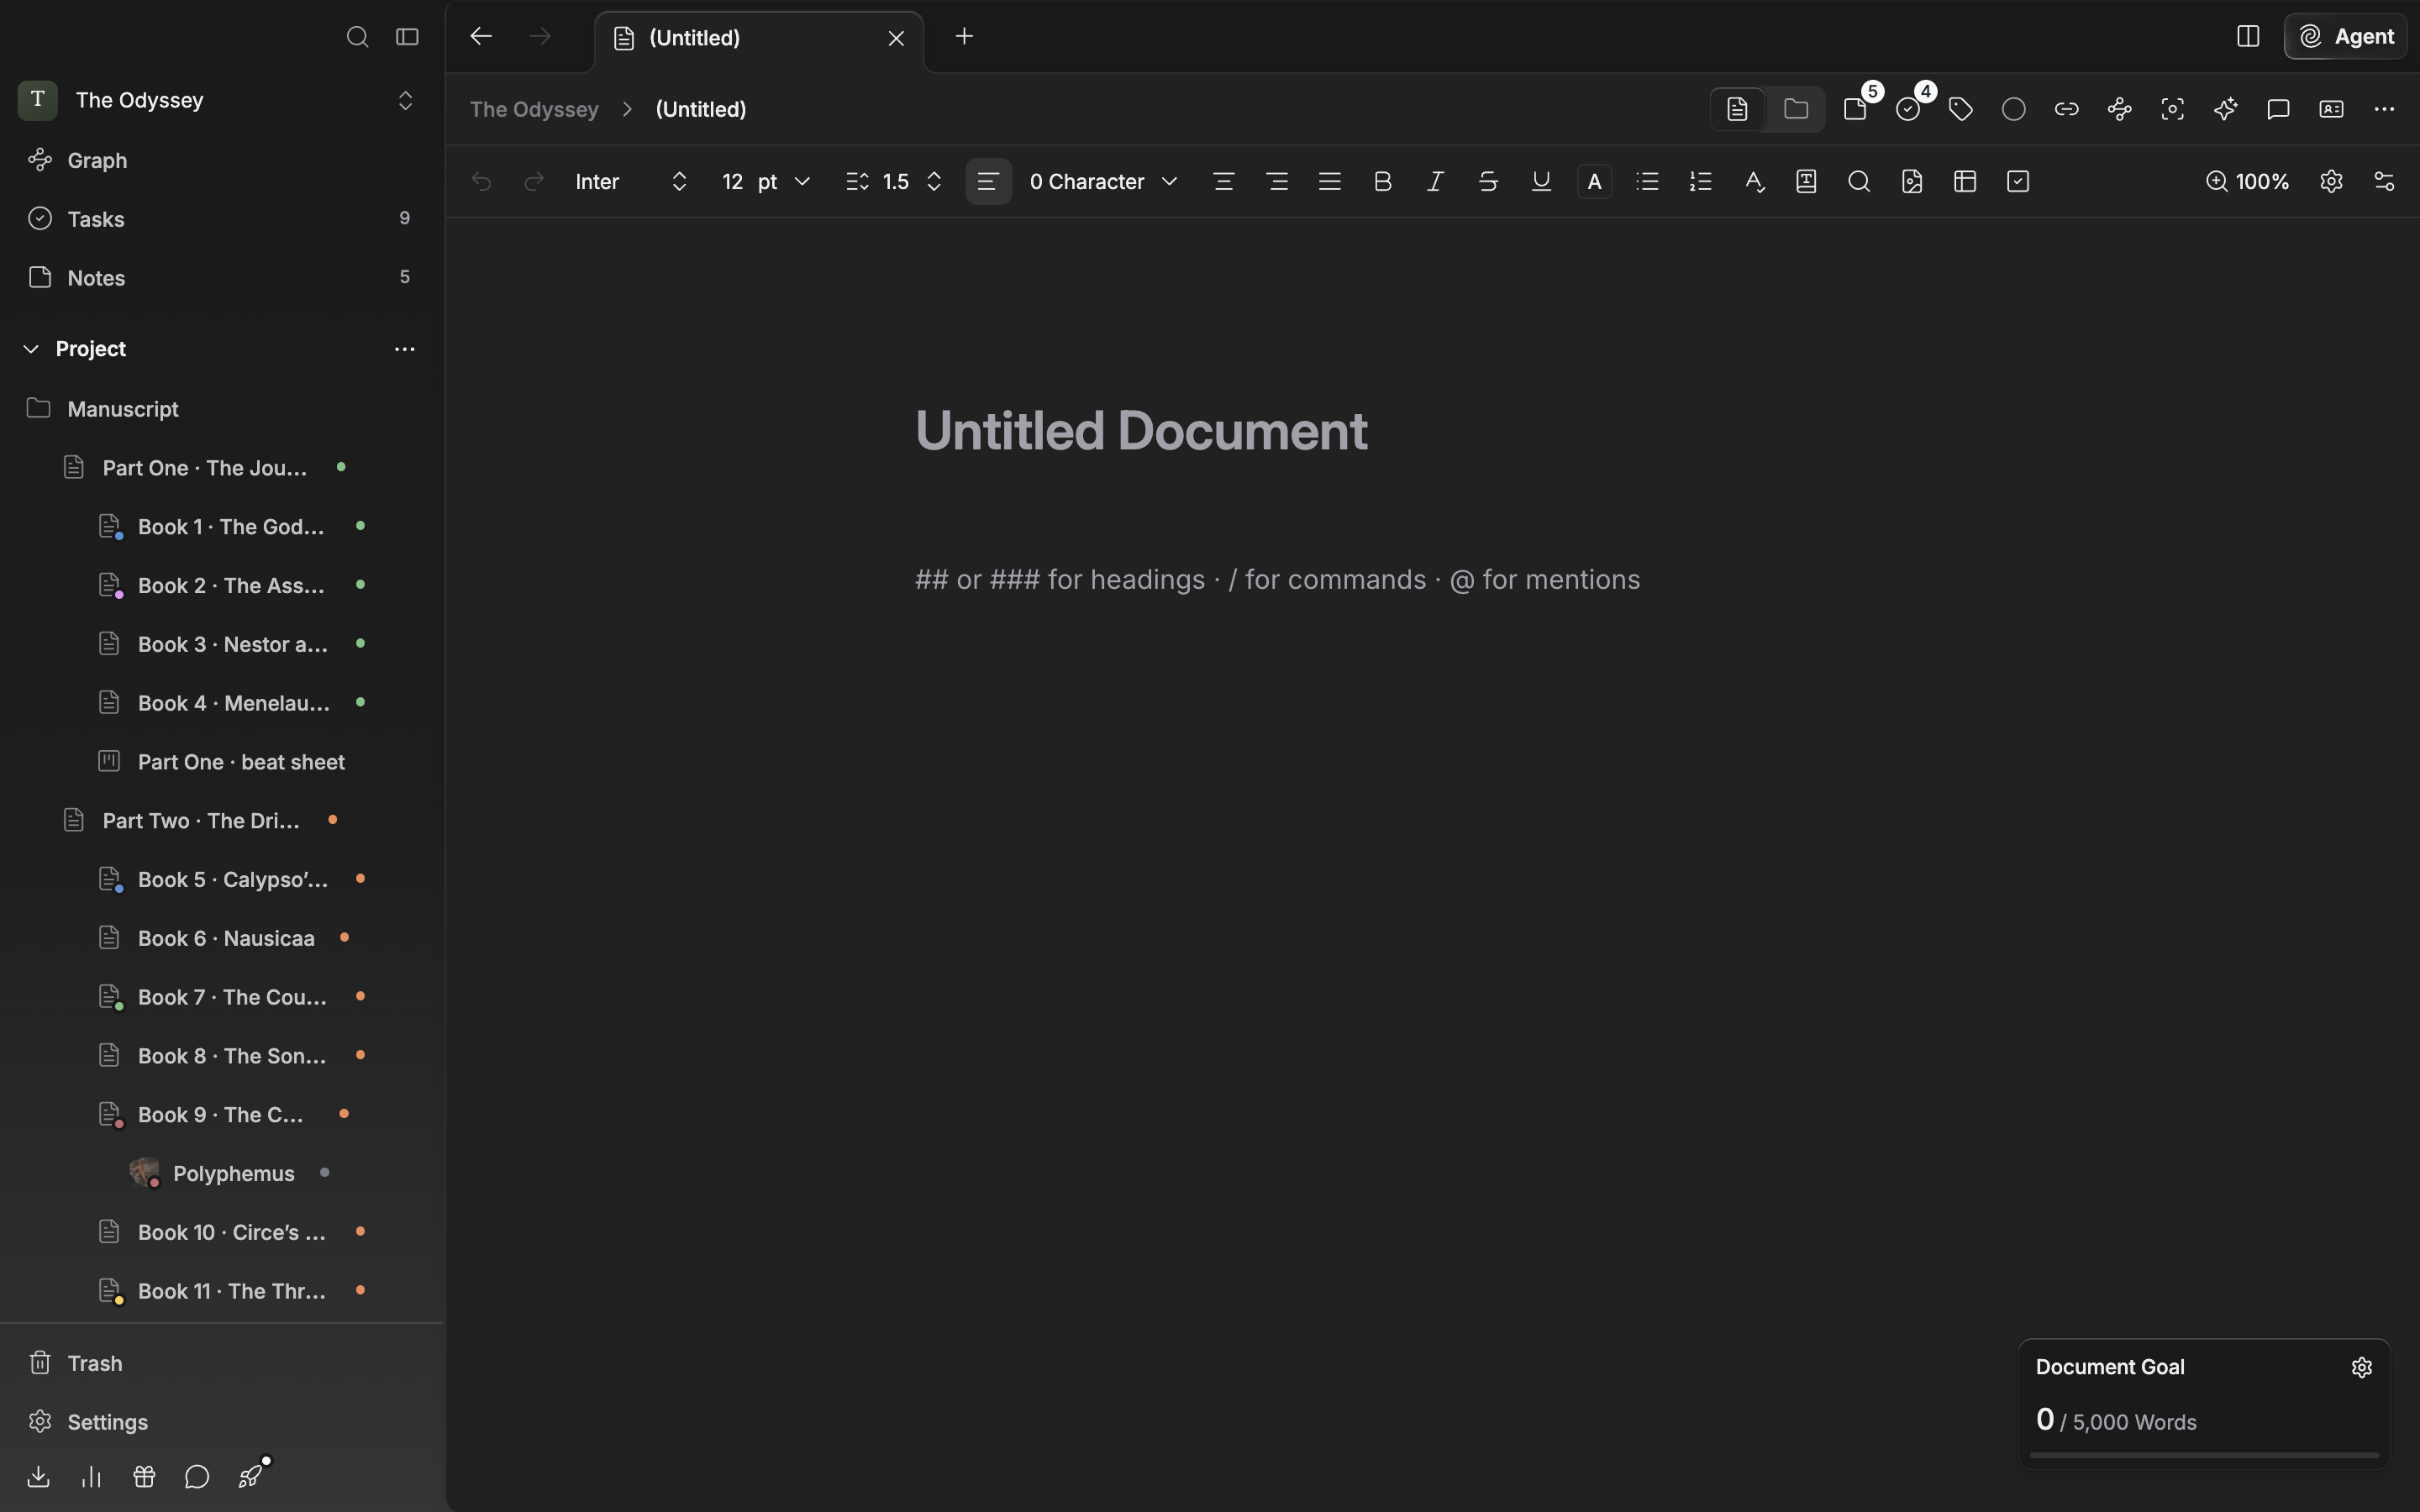Toggle underline formatting
Viewport: 2420px width, 1512px height.
pos(1542,182)
